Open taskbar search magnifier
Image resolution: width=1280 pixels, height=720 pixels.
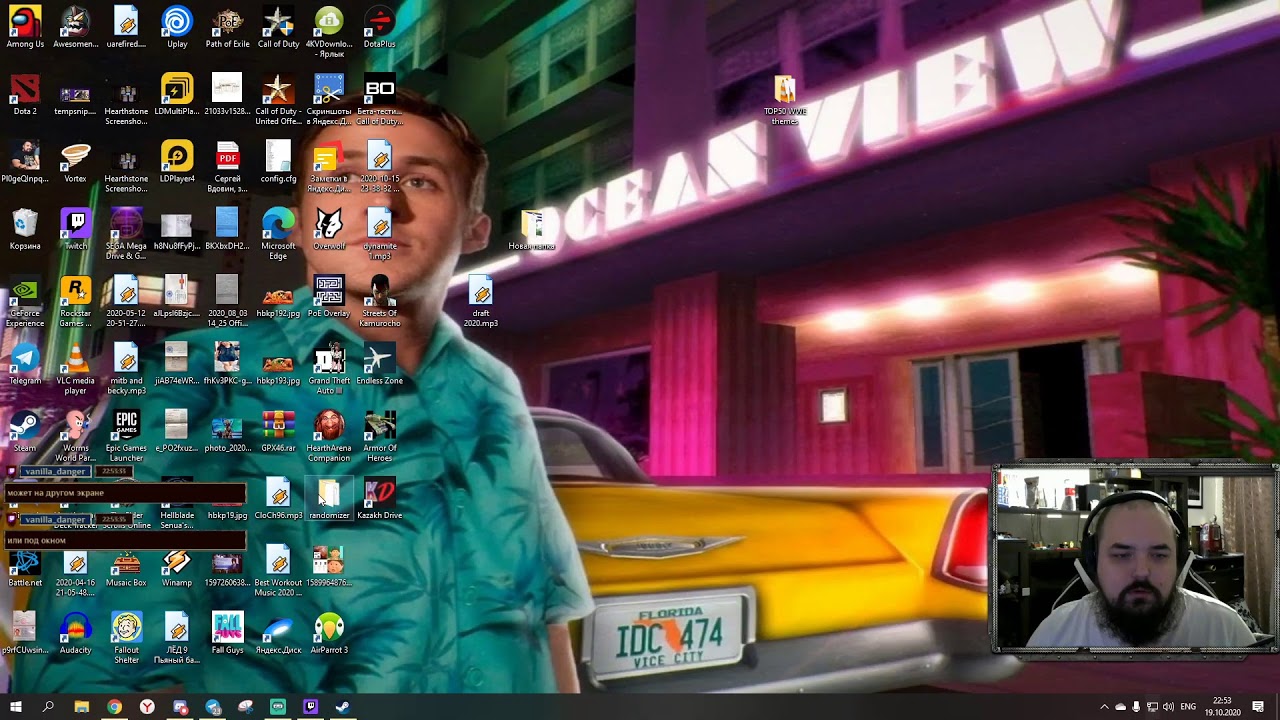click(x=48, y=707)
